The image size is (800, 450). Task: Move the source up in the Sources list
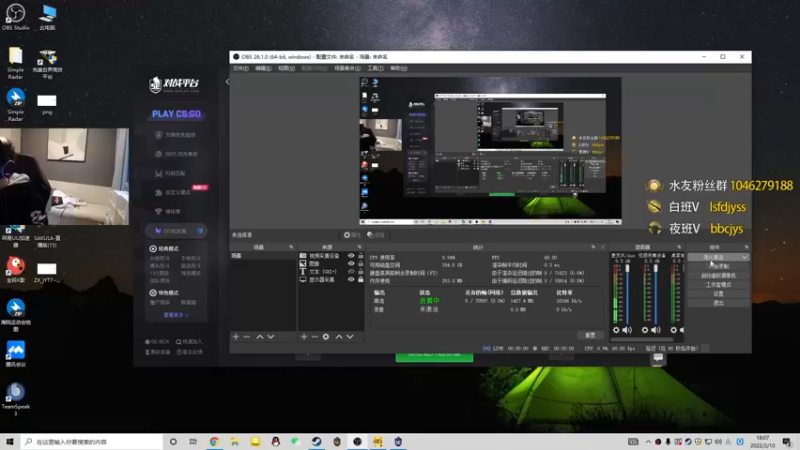pos(339,337)
